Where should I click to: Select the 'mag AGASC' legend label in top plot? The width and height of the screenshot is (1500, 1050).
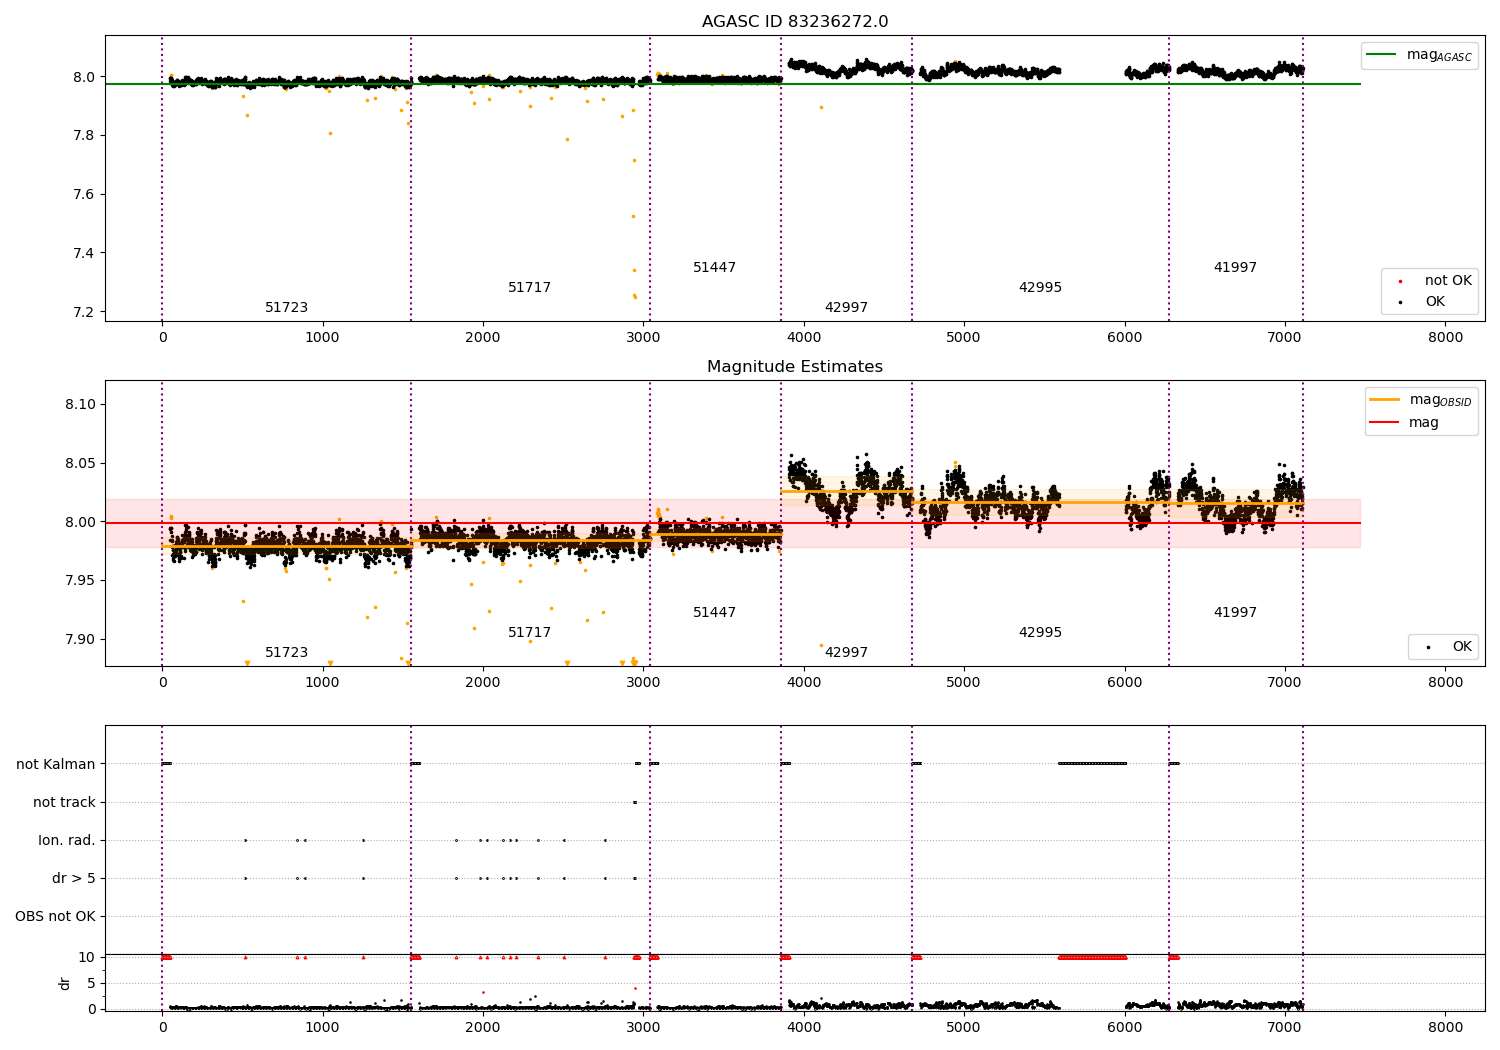click(x=1439, y=55)
